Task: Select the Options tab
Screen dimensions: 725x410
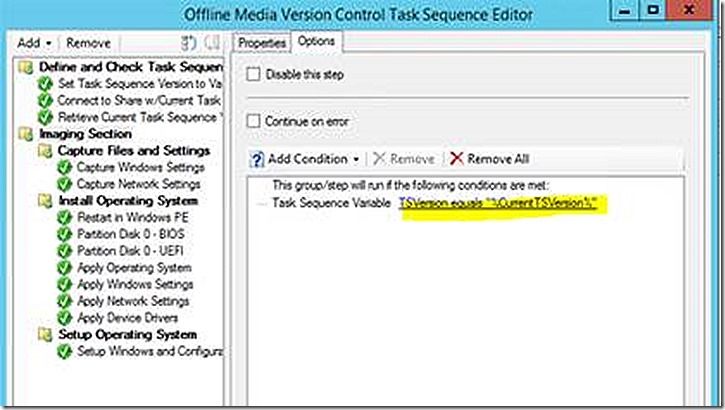Action: click(316, 42)
